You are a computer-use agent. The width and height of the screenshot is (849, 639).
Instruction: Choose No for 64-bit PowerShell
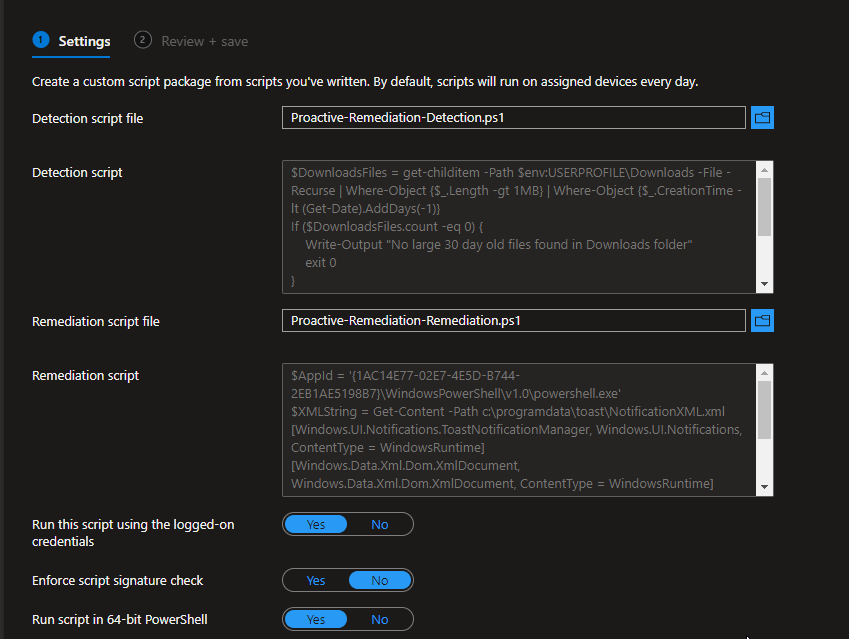click(x=380, y=620)
